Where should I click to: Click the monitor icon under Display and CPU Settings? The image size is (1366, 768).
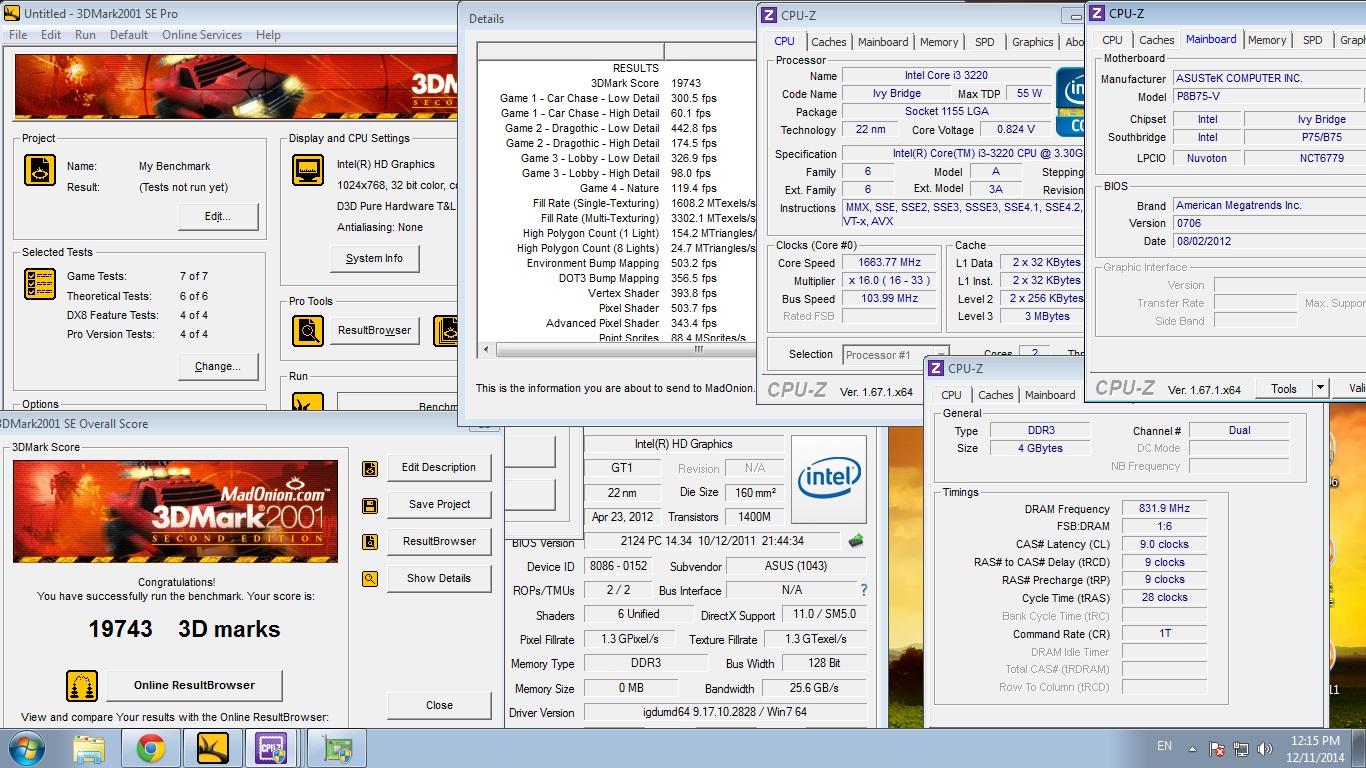(x=308, y=170)
